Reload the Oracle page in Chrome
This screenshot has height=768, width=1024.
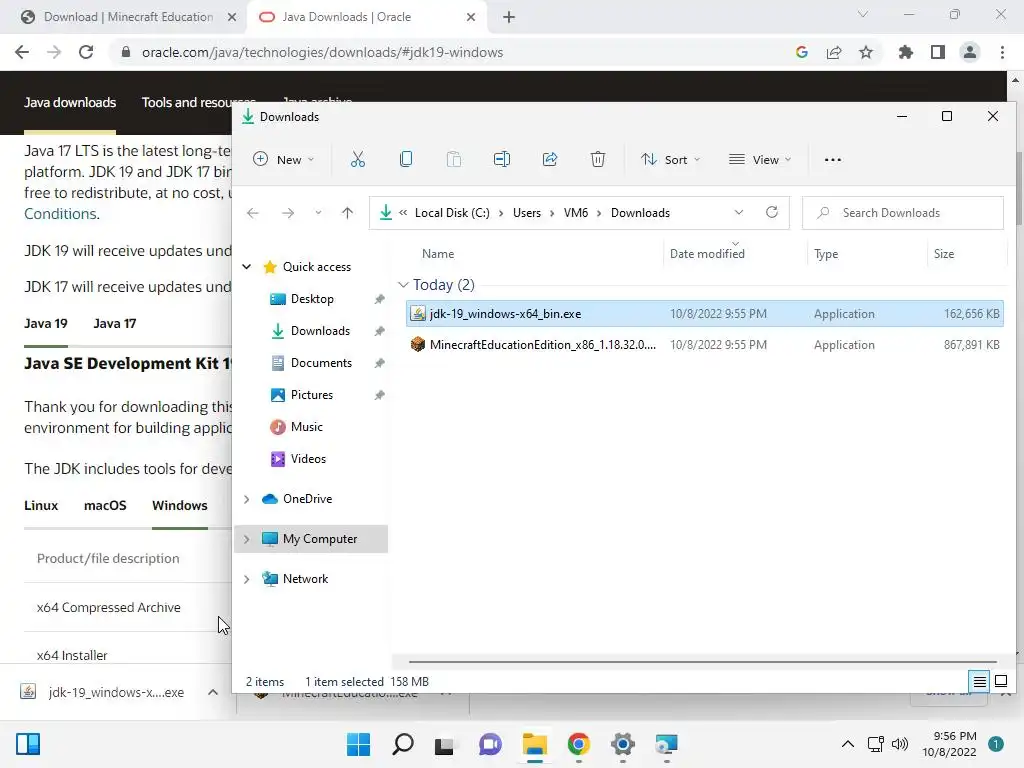(x=86, y=52)
